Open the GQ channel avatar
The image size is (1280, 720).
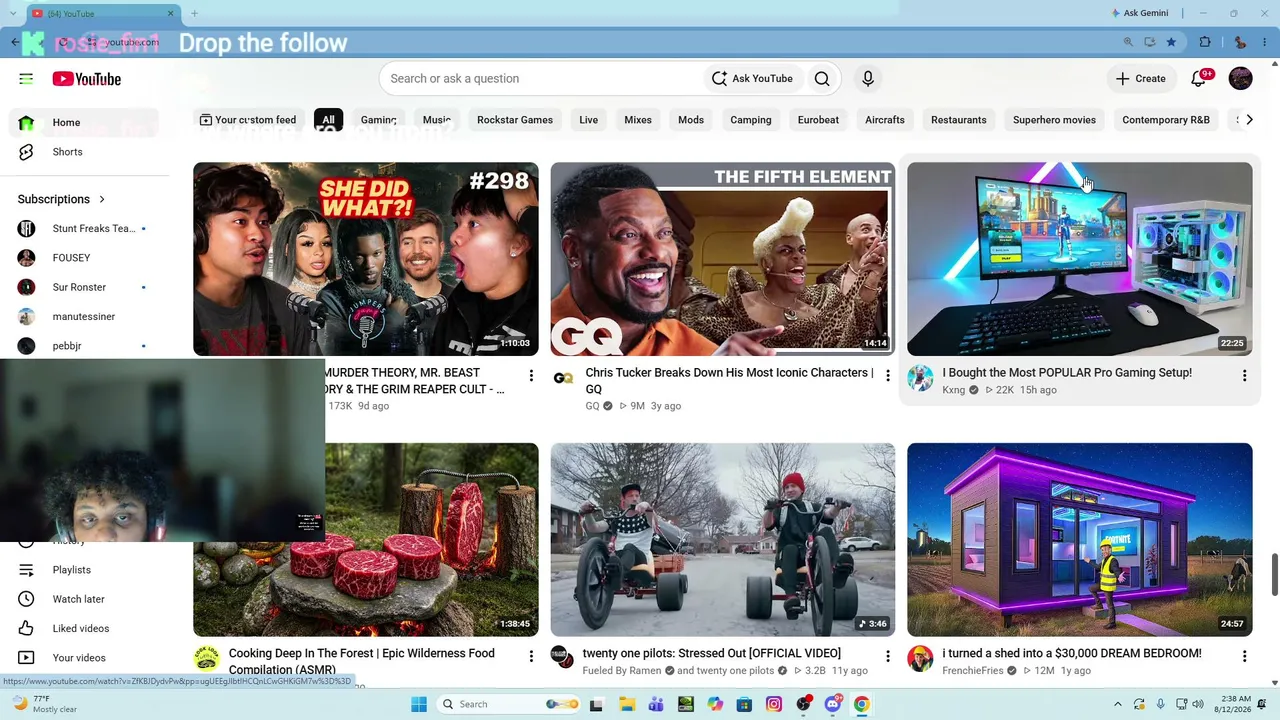(563, 378)
